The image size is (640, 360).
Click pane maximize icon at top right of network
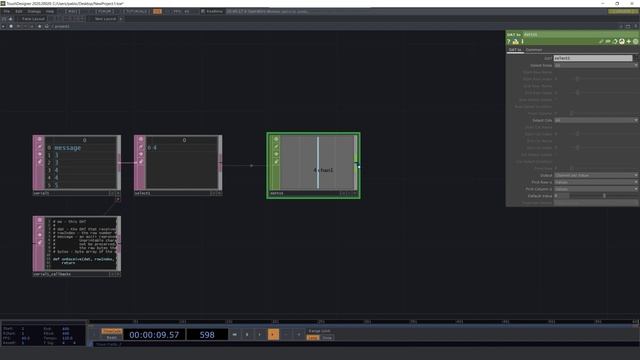(628, 26)
